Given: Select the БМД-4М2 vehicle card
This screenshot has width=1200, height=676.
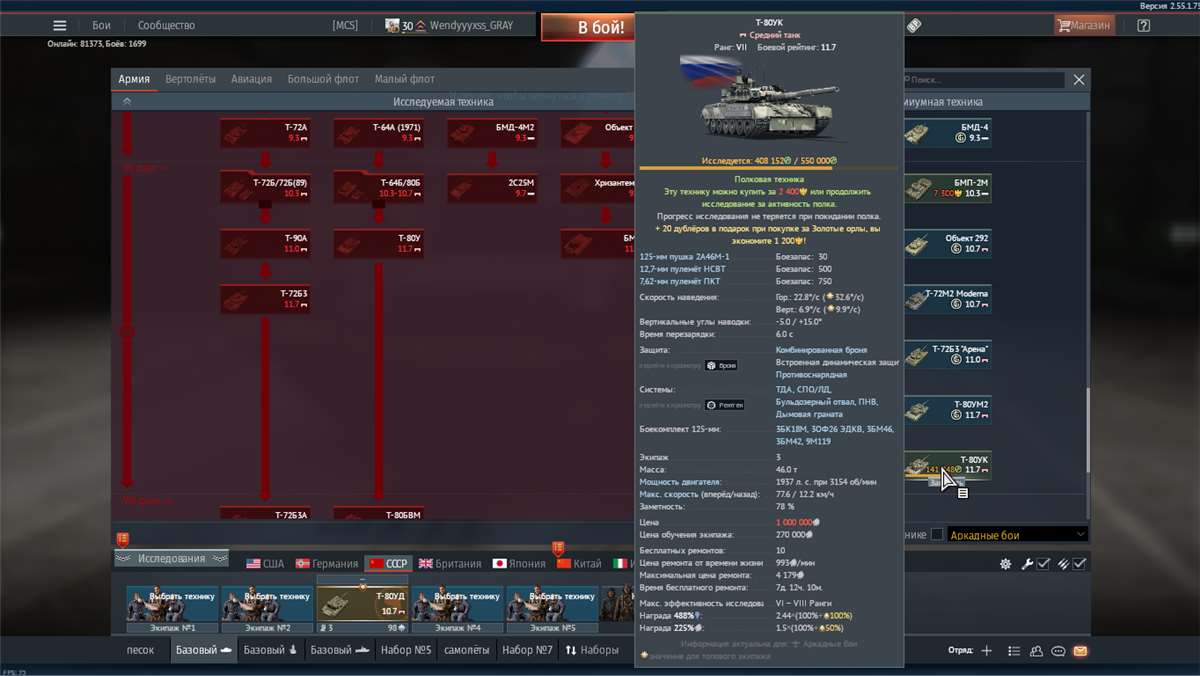Looking at the screenshot, I should click(x=492, y=133).
